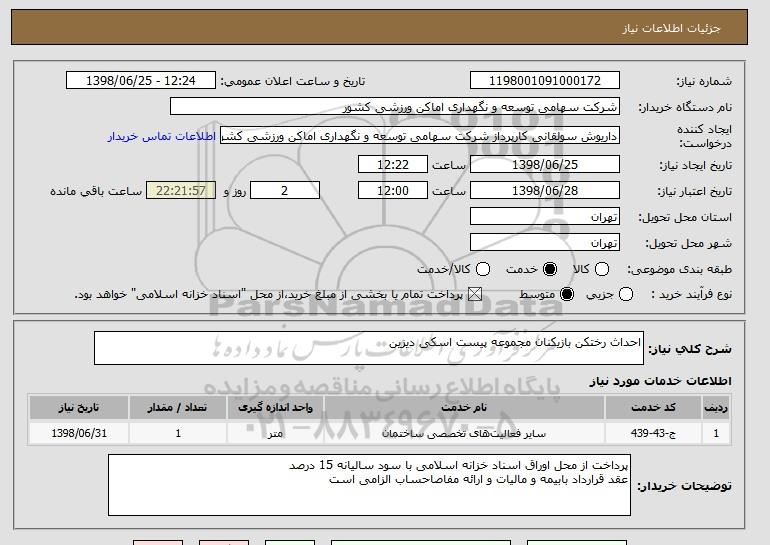
Task: Click the شماره نیاز field 1198001091000172
Action: tap(545, 81)
